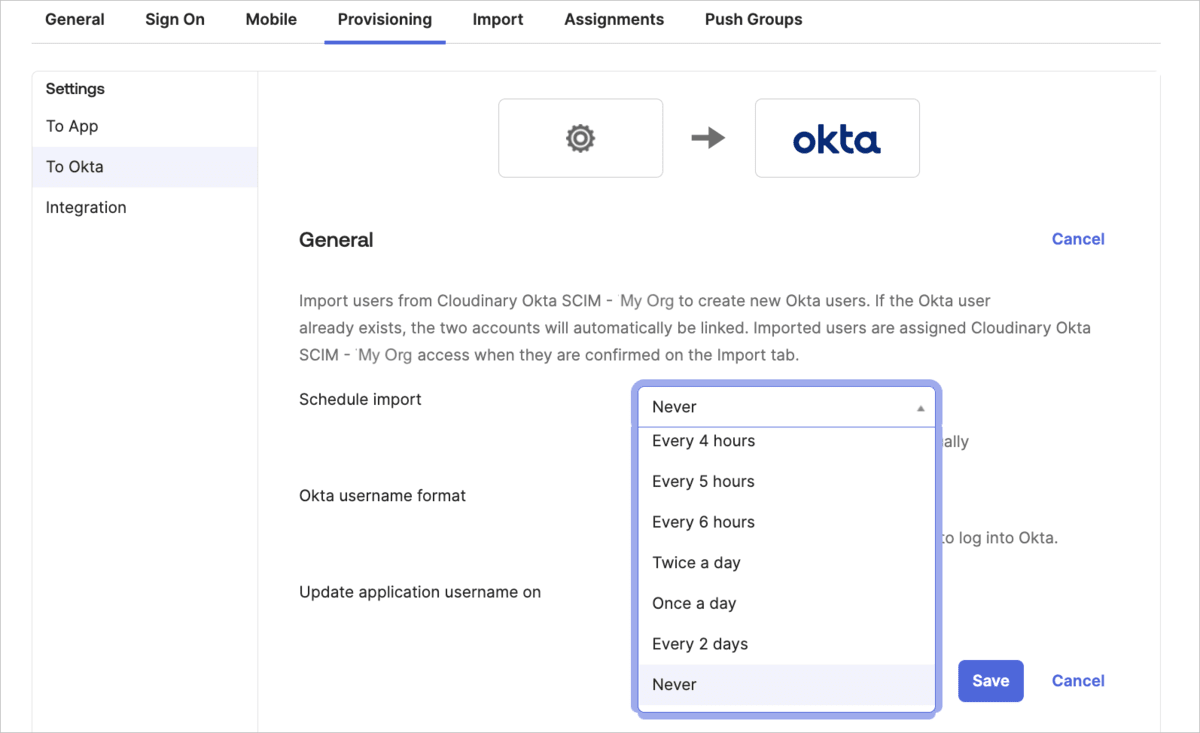Switch to Push Groups tab
1200x733 pixels.
[x=753, y=19]
